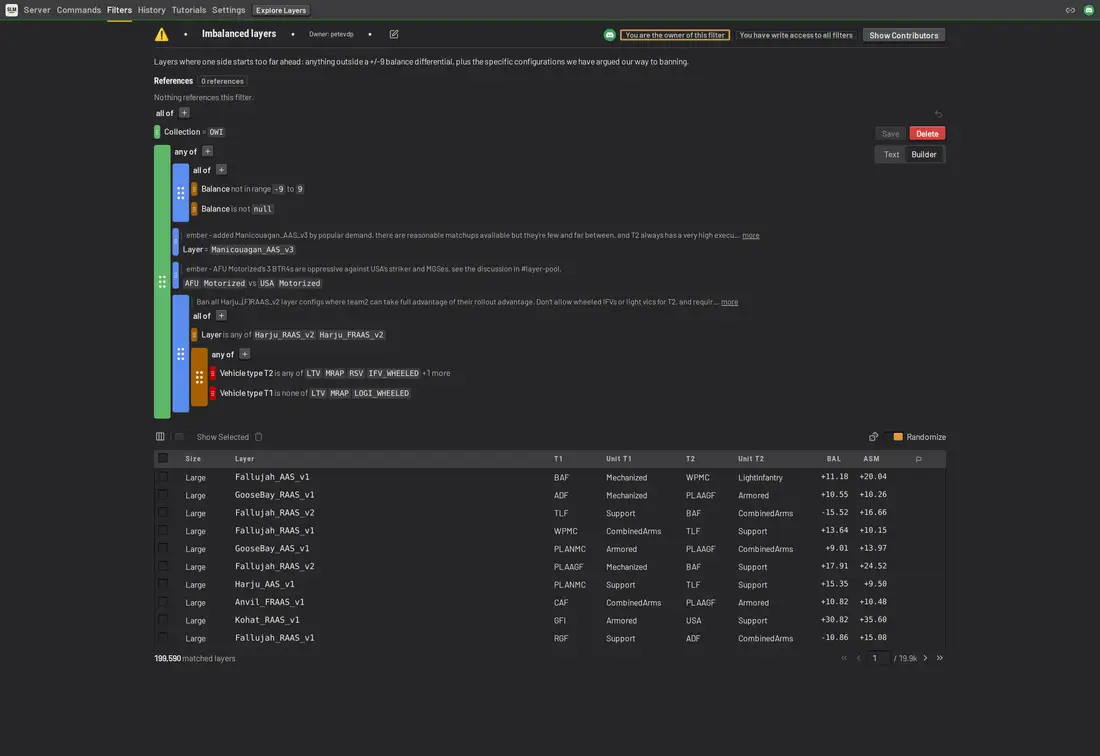The image size is (1100, 756).
Task: Click red handle of Vehicle type T2
Action: (x=213, y=374)
